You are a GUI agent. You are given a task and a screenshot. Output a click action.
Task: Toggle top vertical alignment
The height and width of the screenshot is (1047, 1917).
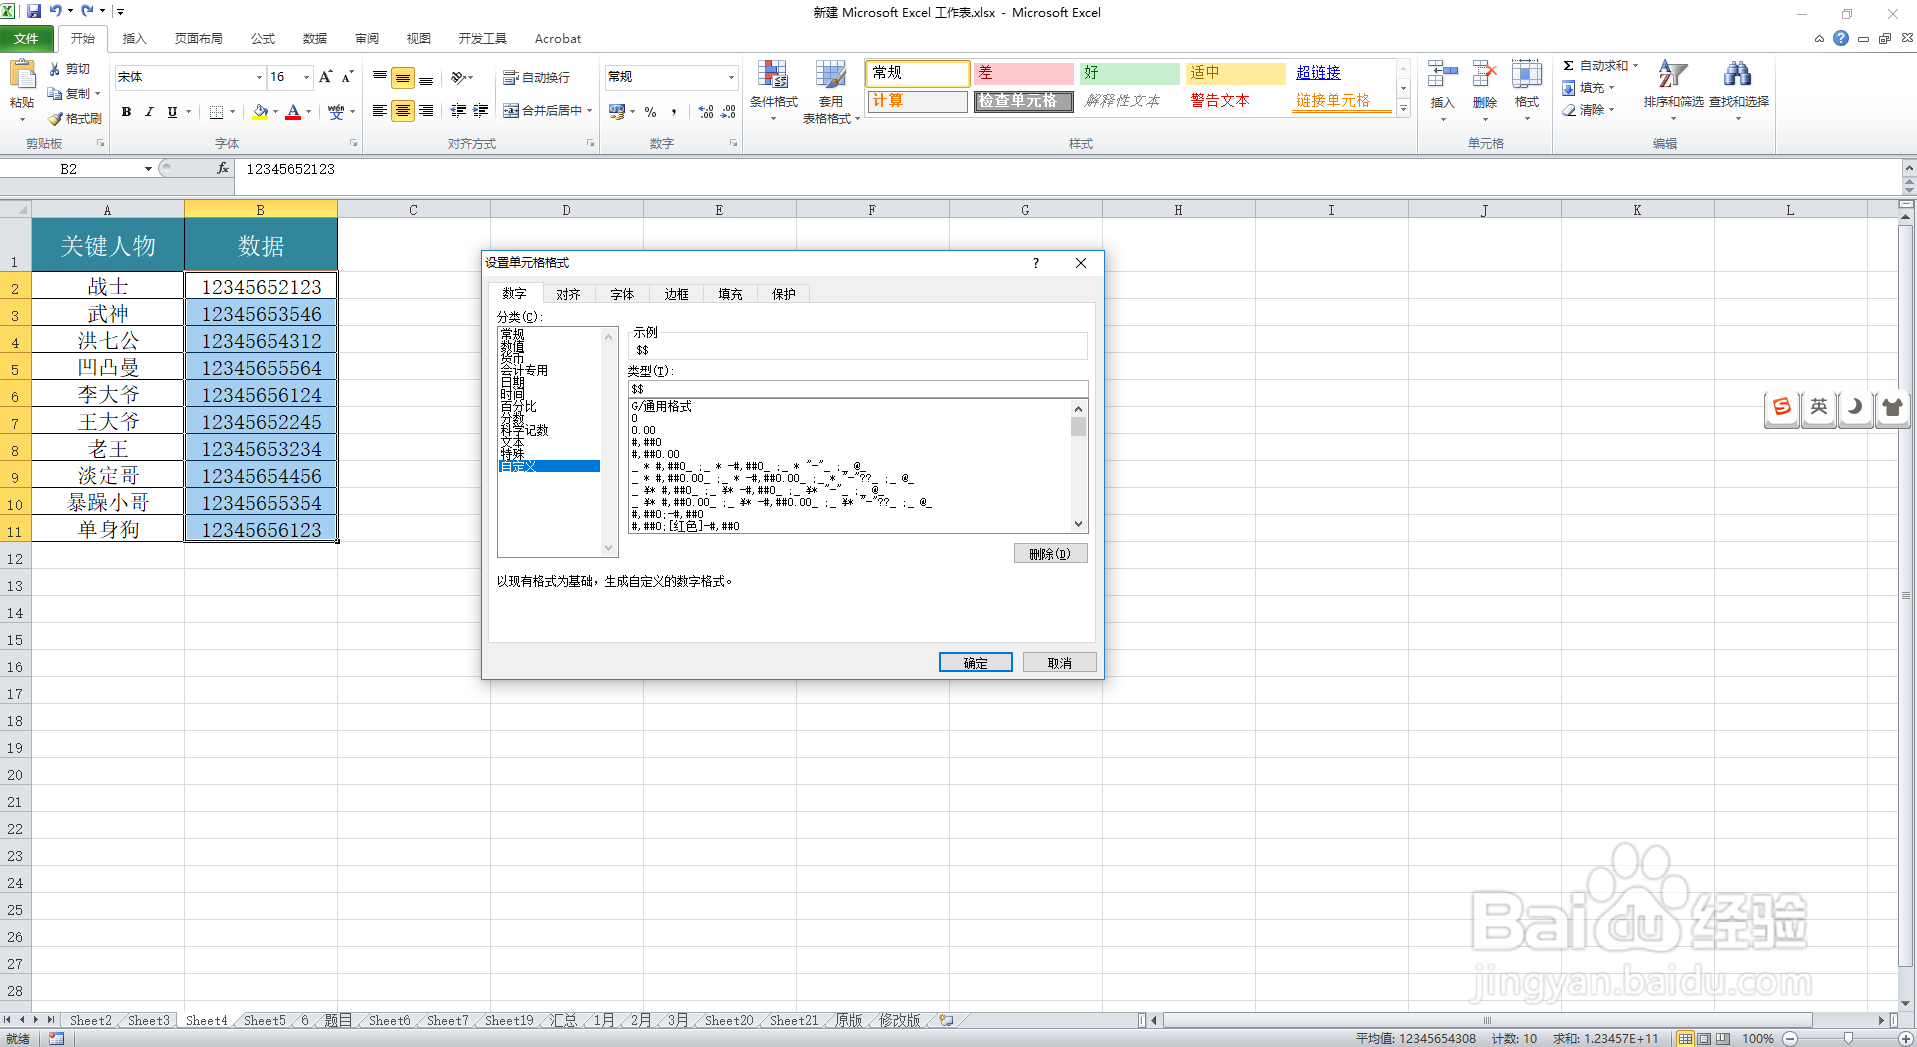(380, 78)
